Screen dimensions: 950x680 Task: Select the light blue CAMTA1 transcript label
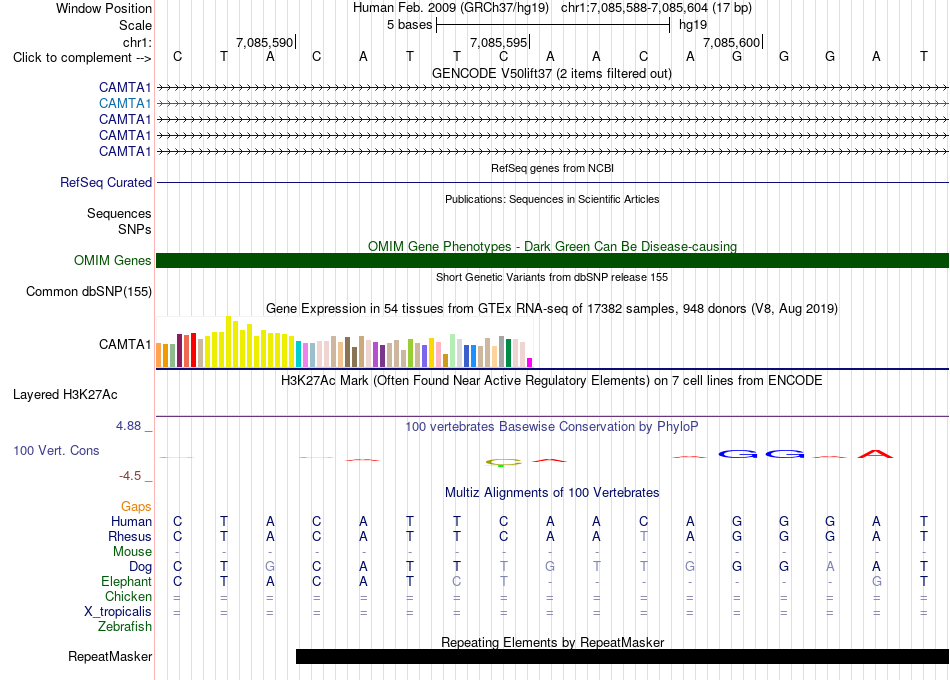tap(125, 104)
